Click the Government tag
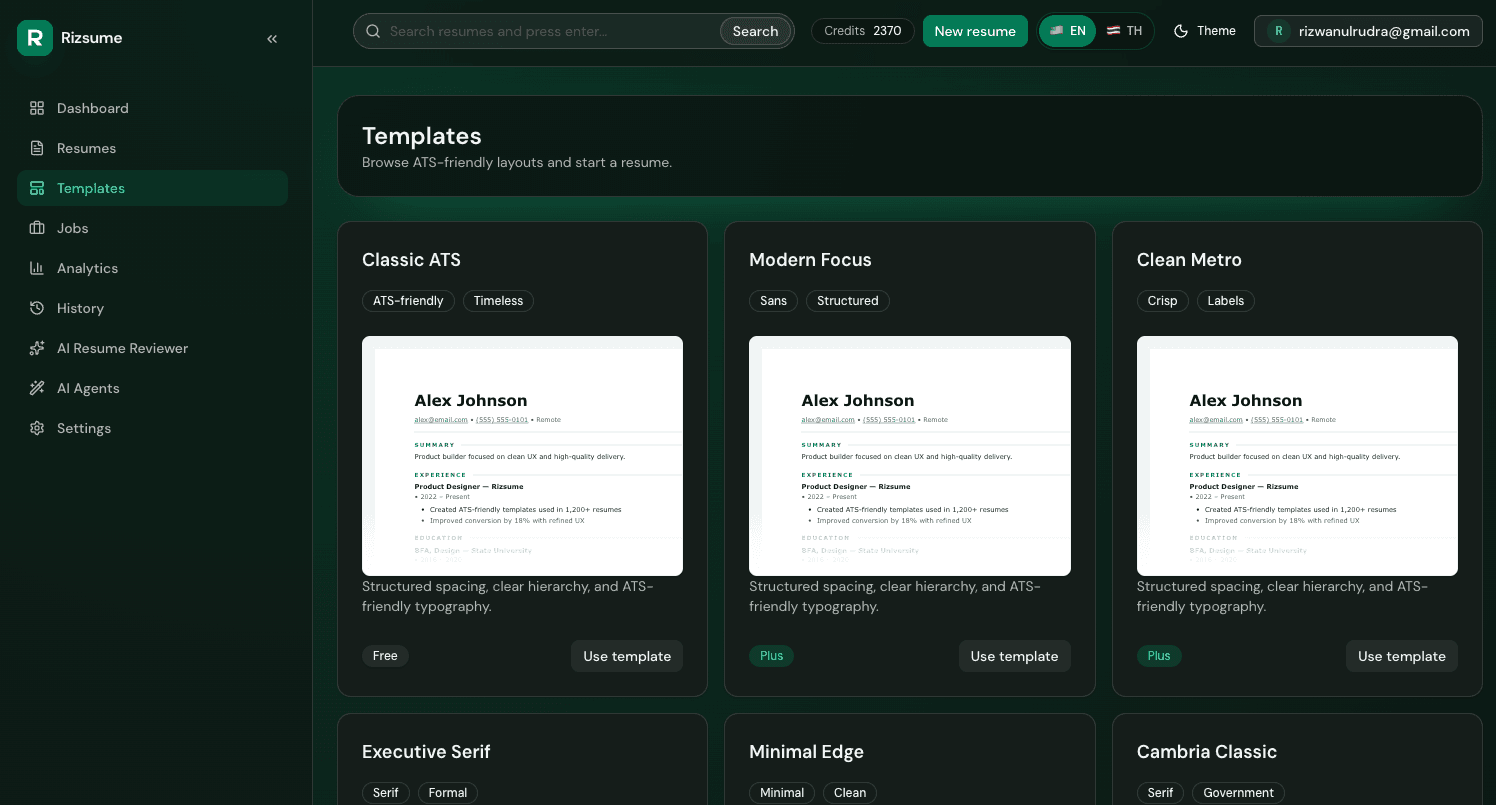Screen dimensions: 1496x805 click(1238, 793)
